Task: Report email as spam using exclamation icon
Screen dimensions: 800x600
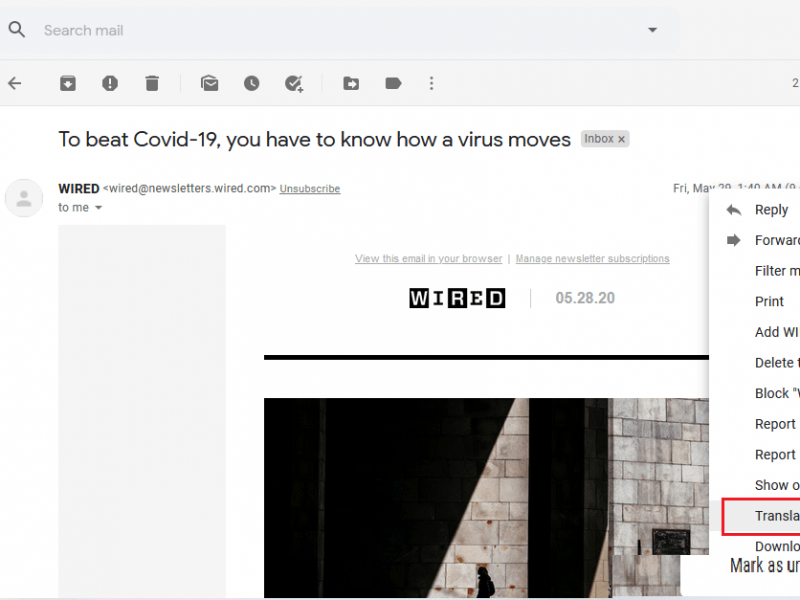Action: (x=110, y=84)
